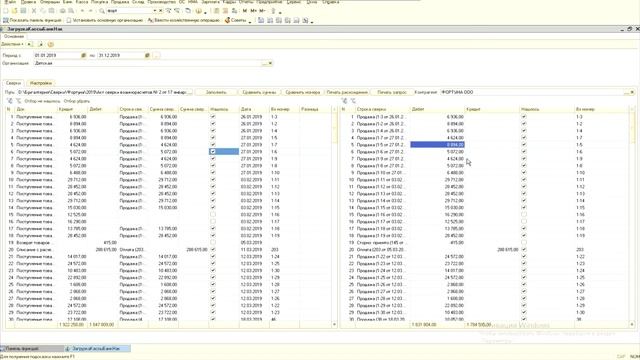Click ellipsis button next to Контрагент field
Image resolution: width=640 pixels, height=360 pixels.
(x=627, y=92)
